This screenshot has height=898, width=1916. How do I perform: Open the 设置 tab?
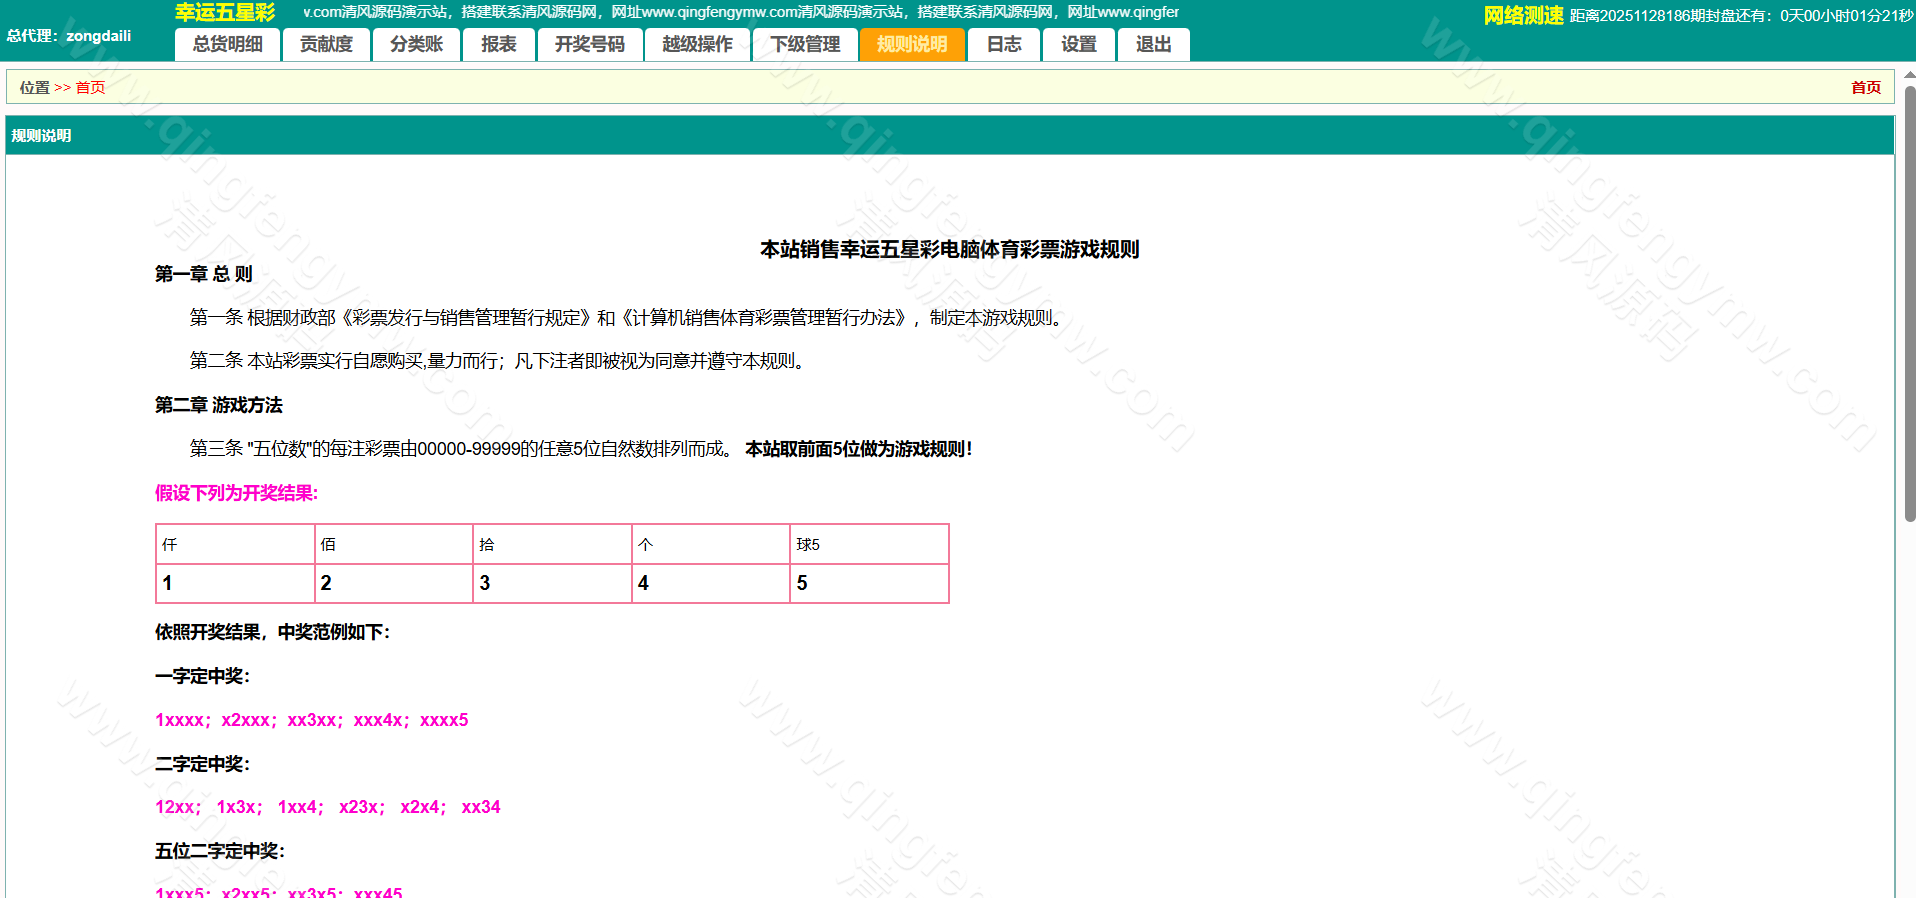click(1078, 45)
